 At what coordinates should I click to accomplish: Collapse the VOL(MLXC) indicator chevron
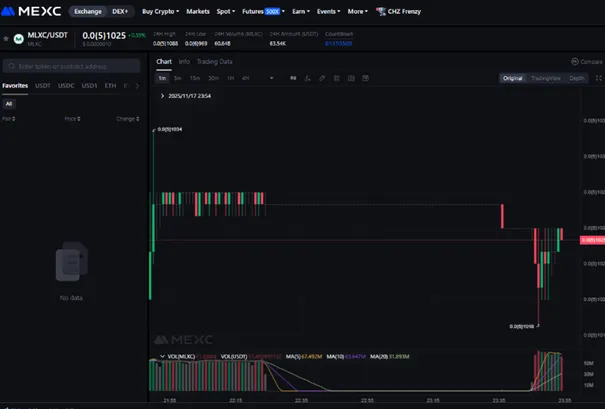click(162, 357)
